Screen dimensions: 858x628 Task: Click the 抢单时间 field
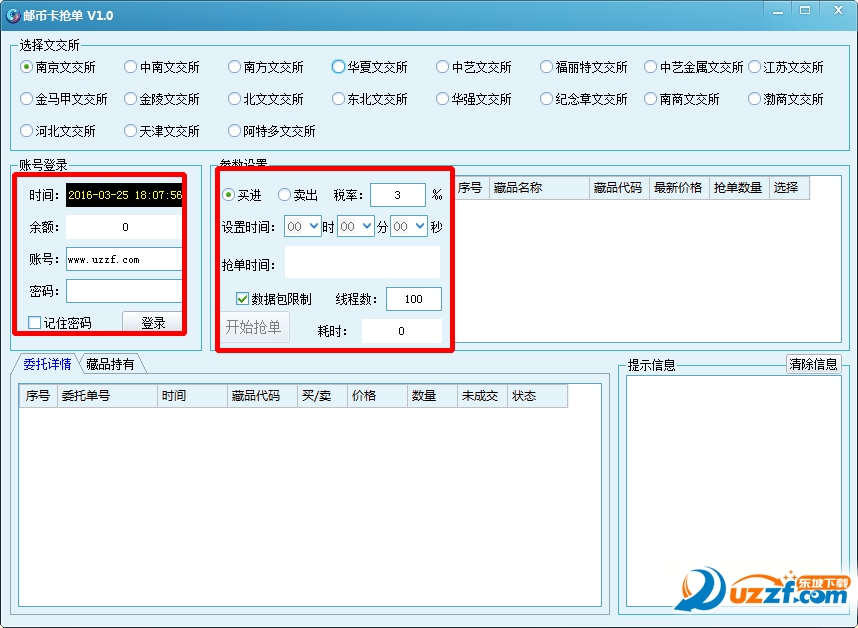click(x=362, y=262)
